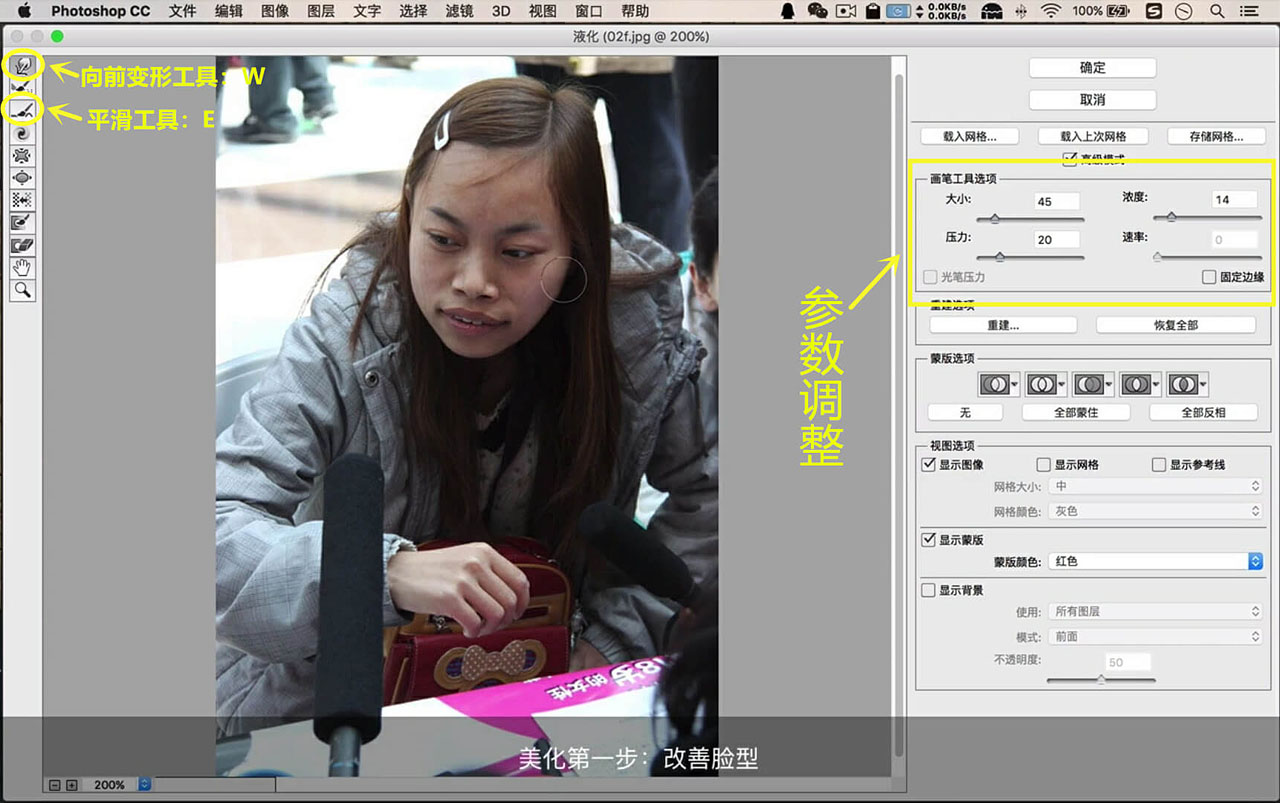
Task: Open the 文件 menu
Action: 183,11
